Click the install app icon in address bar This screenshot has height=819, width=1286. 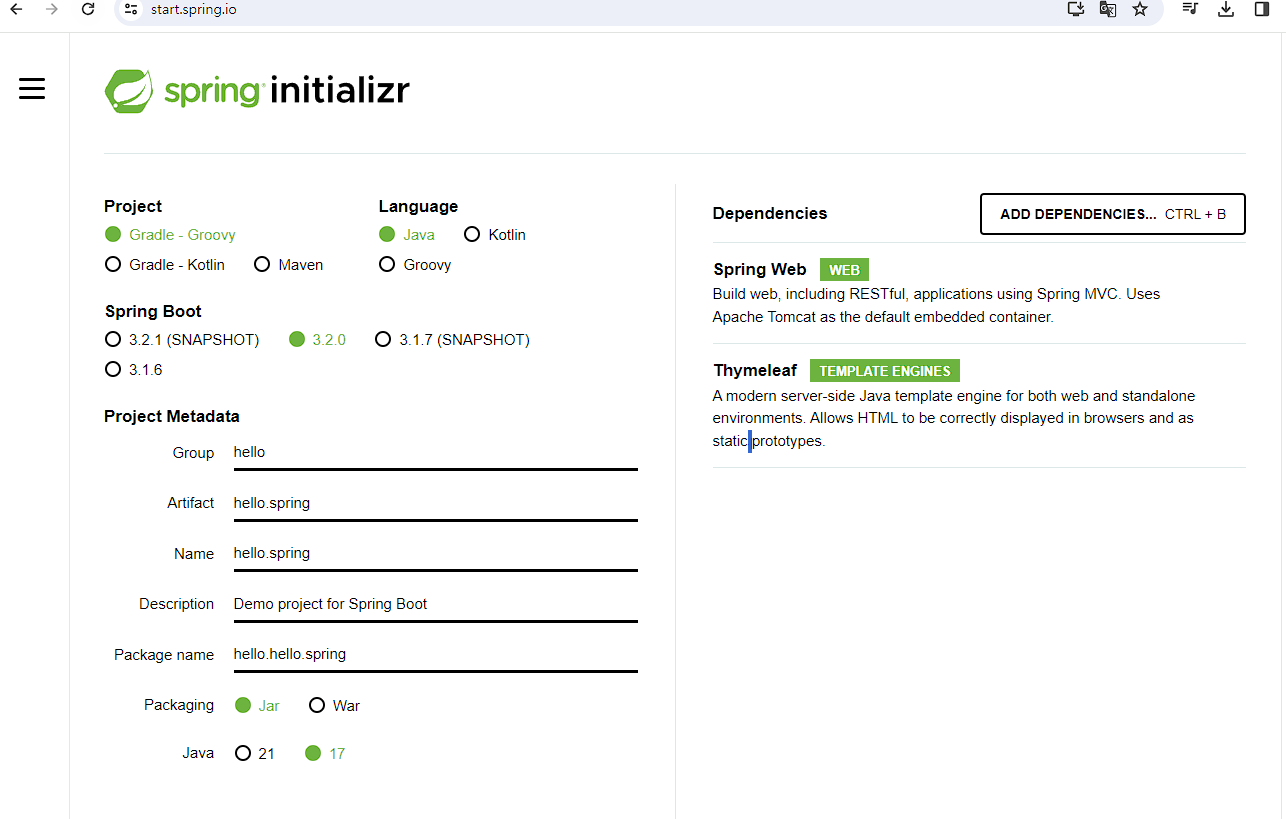click(x=1076, y=9)
